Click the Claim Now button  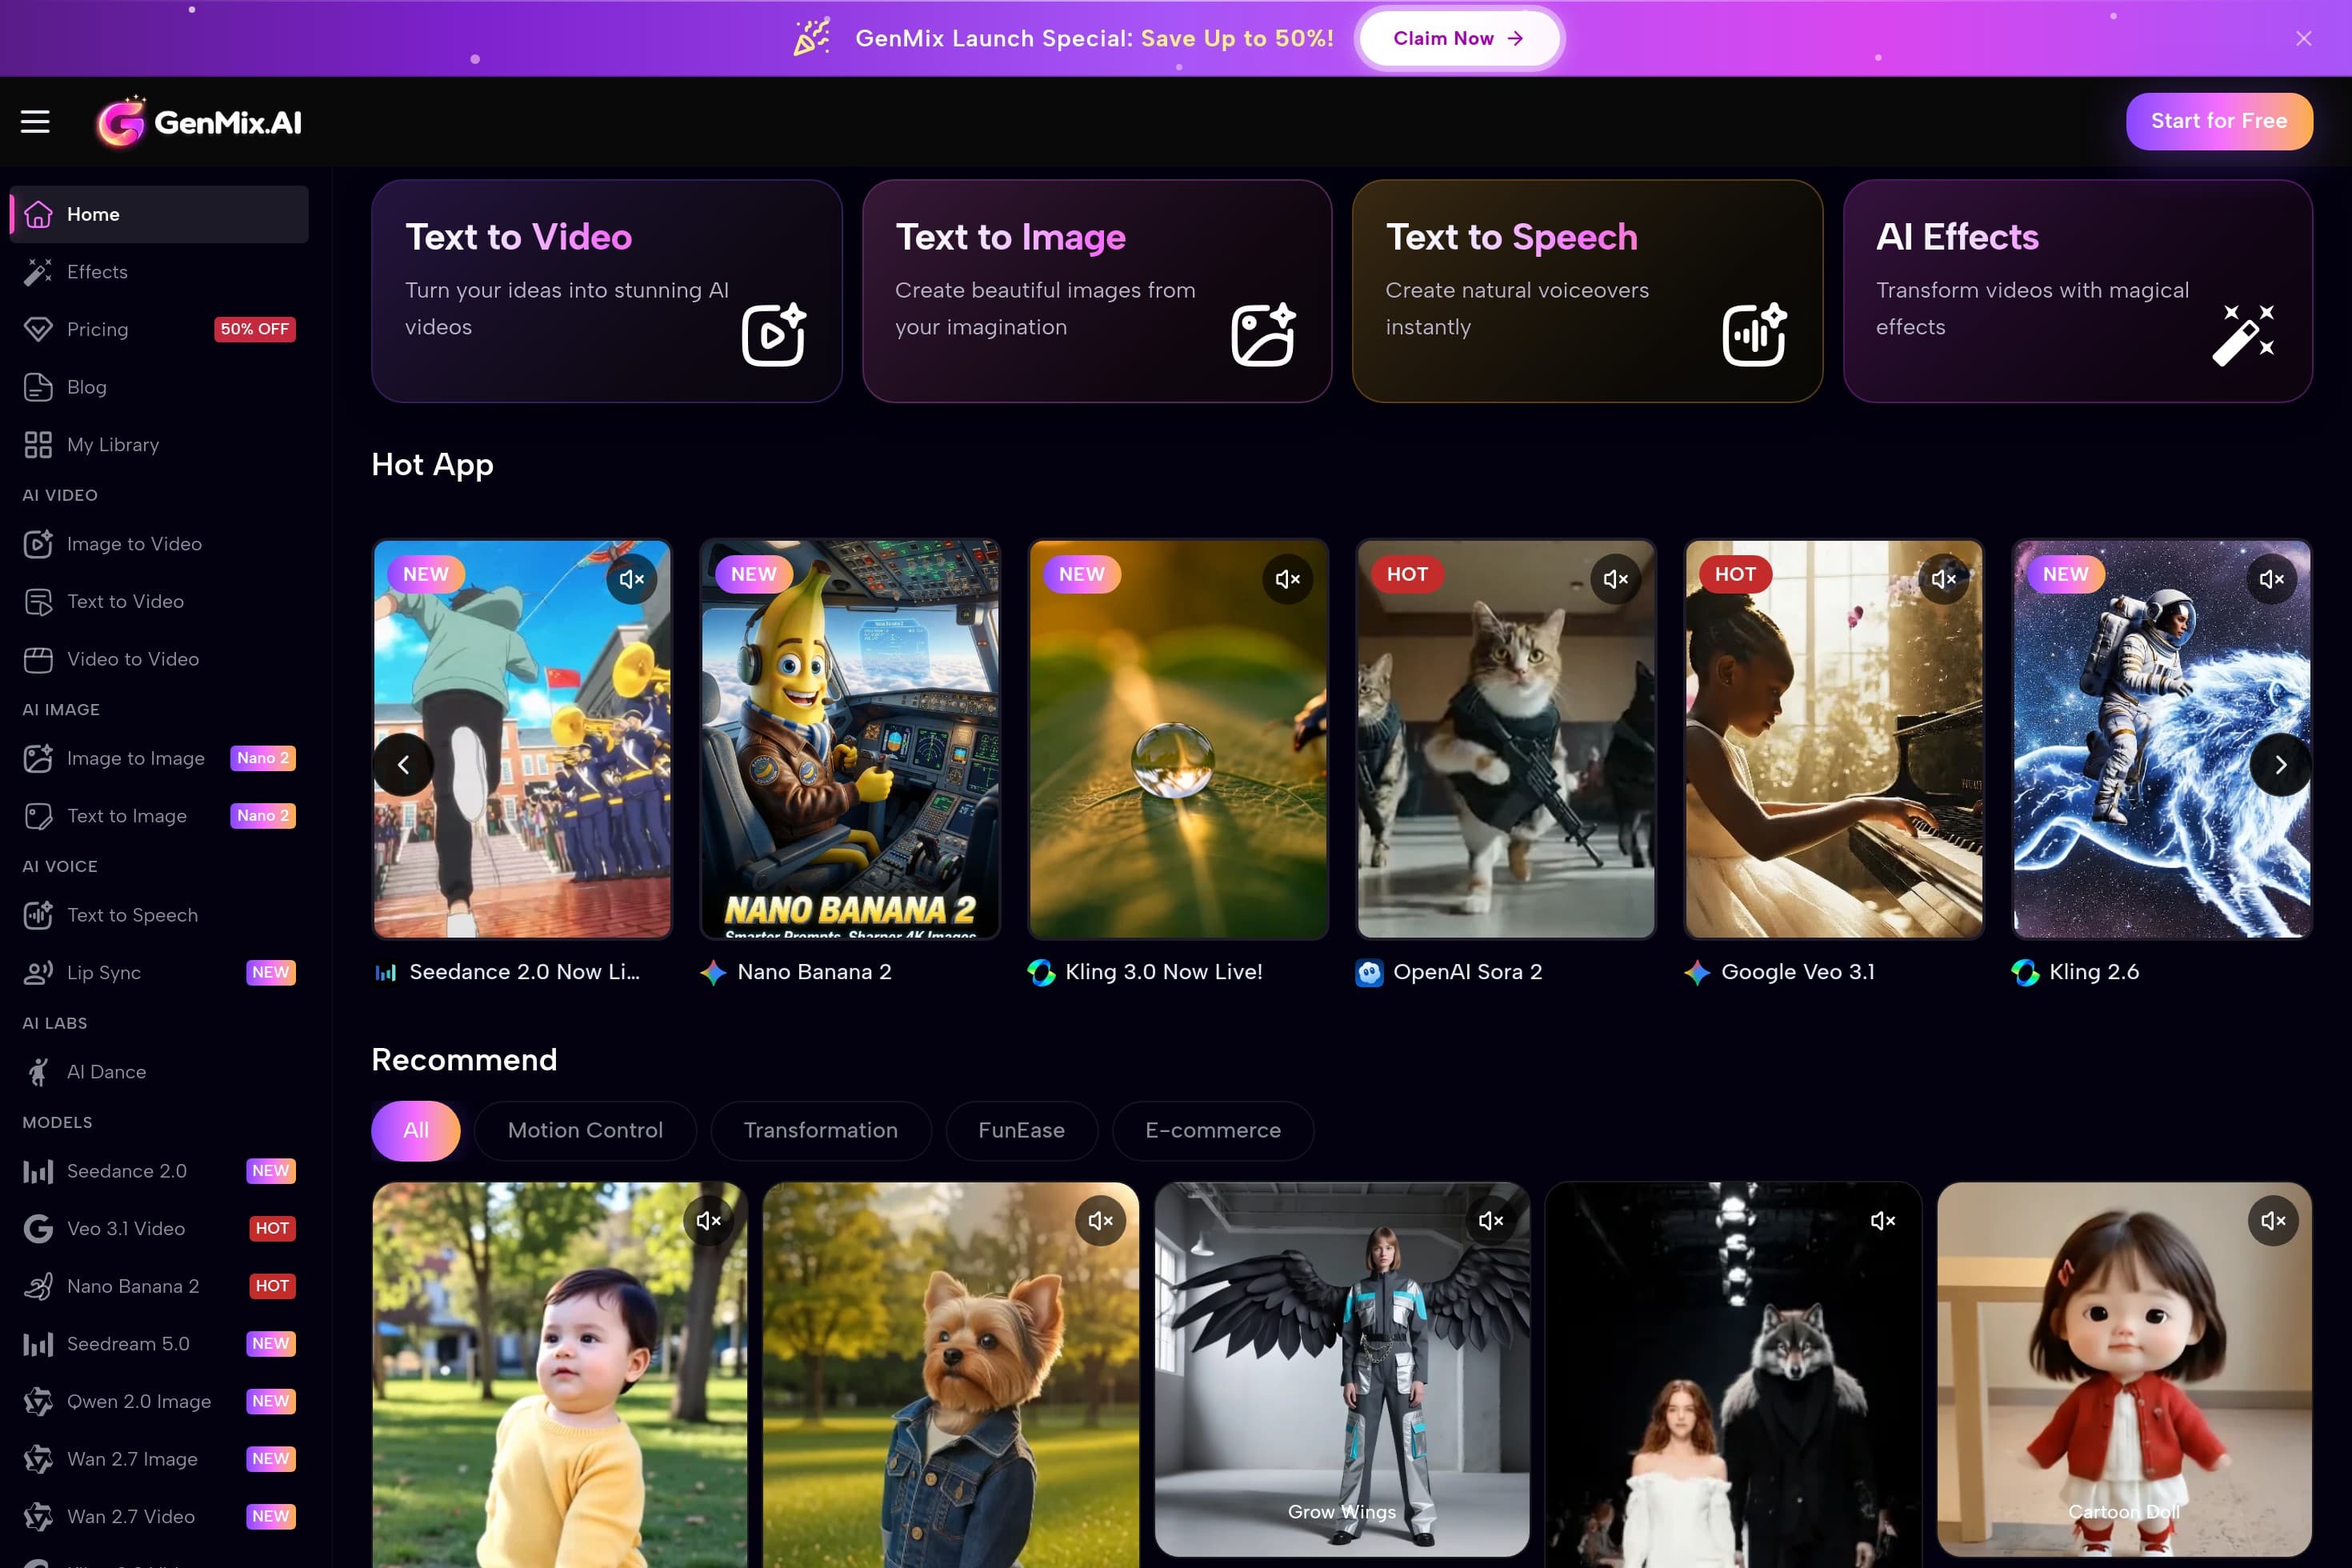pyautogui.click(x=1458, y=38)
